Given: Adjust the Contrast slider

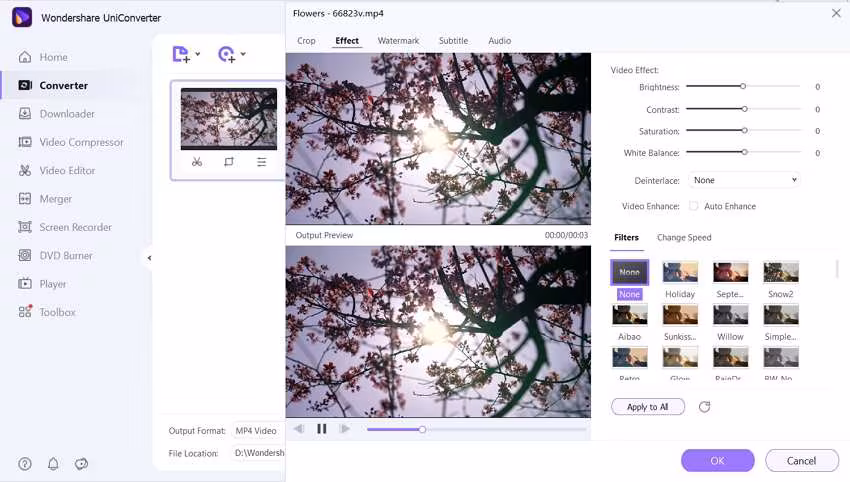Looking at the screenshot, I should point(743,109).
